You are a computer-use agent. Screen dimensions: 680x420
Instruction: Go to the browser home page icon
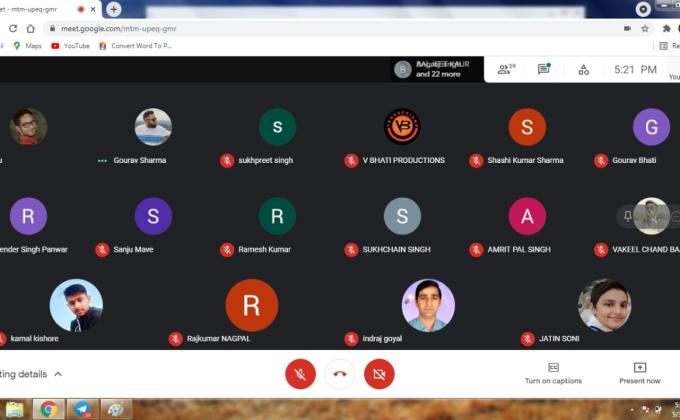click(31, 28)
